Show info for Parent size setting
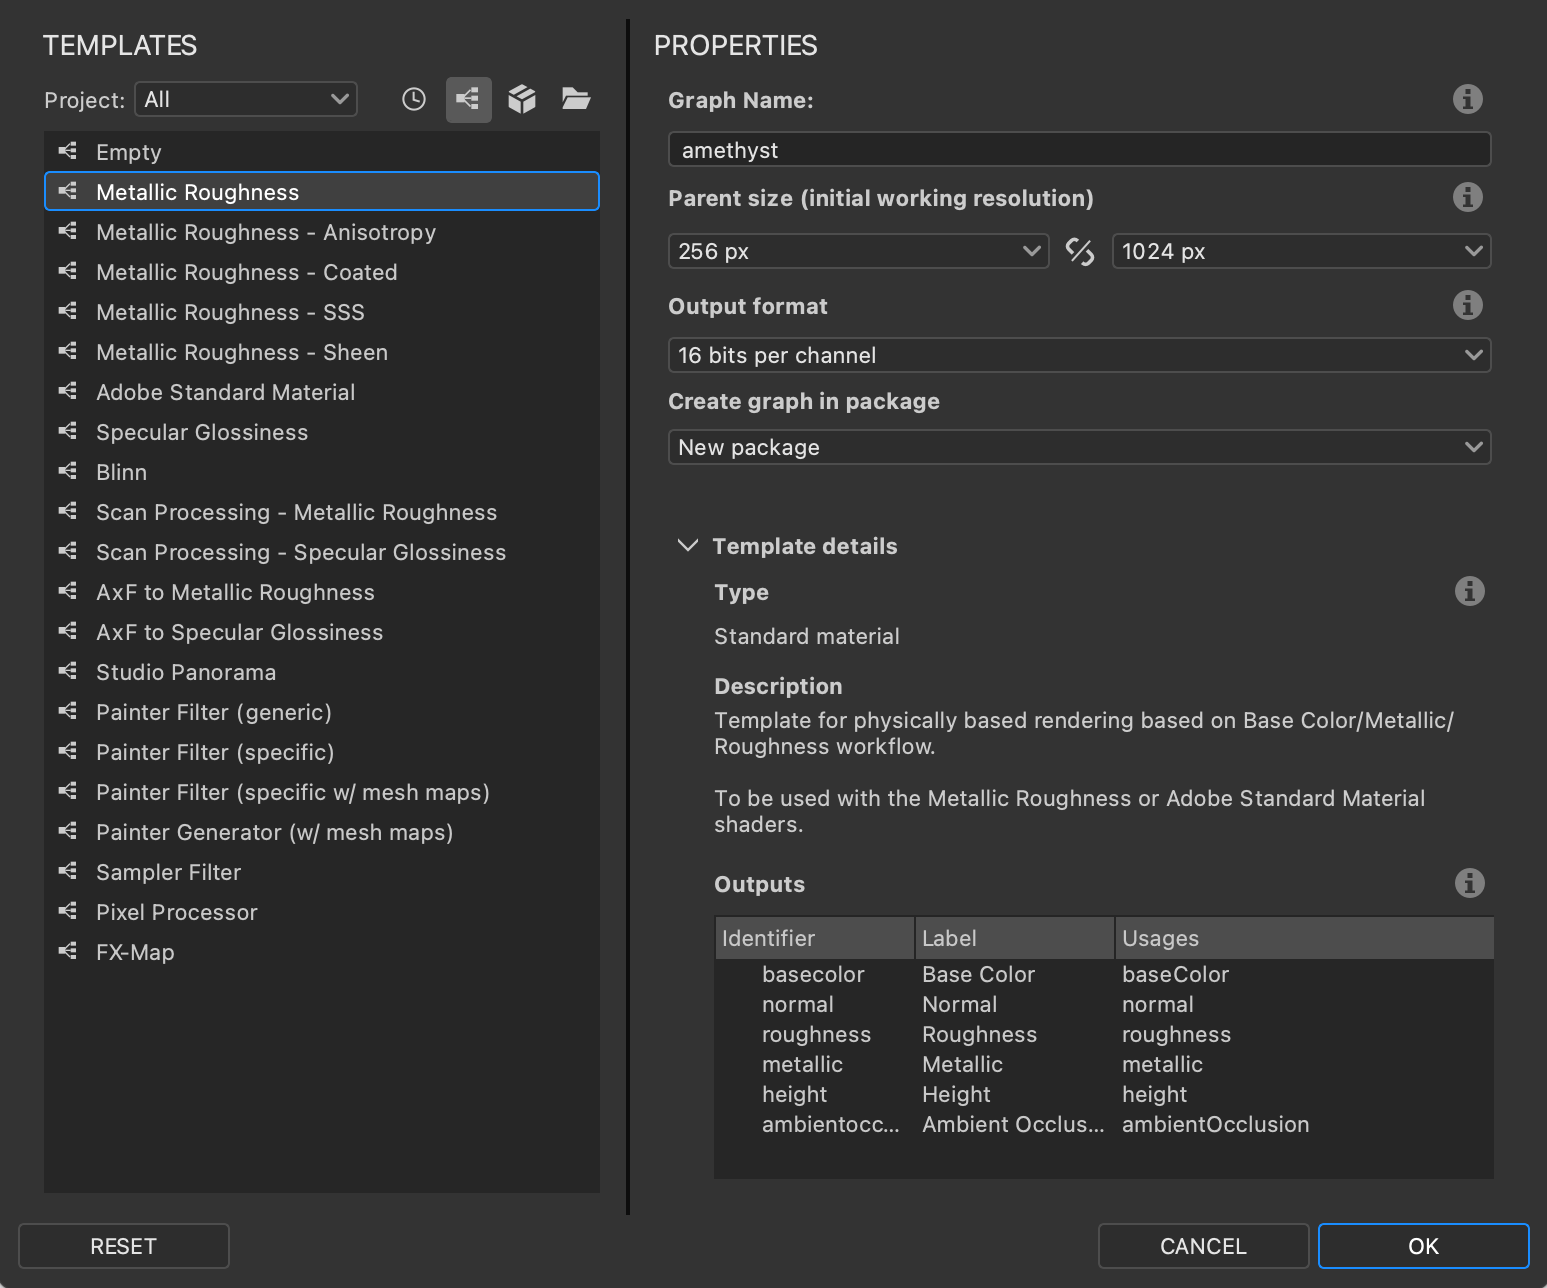This screenshot has width=1547, height=1288. pos(1467,197)
